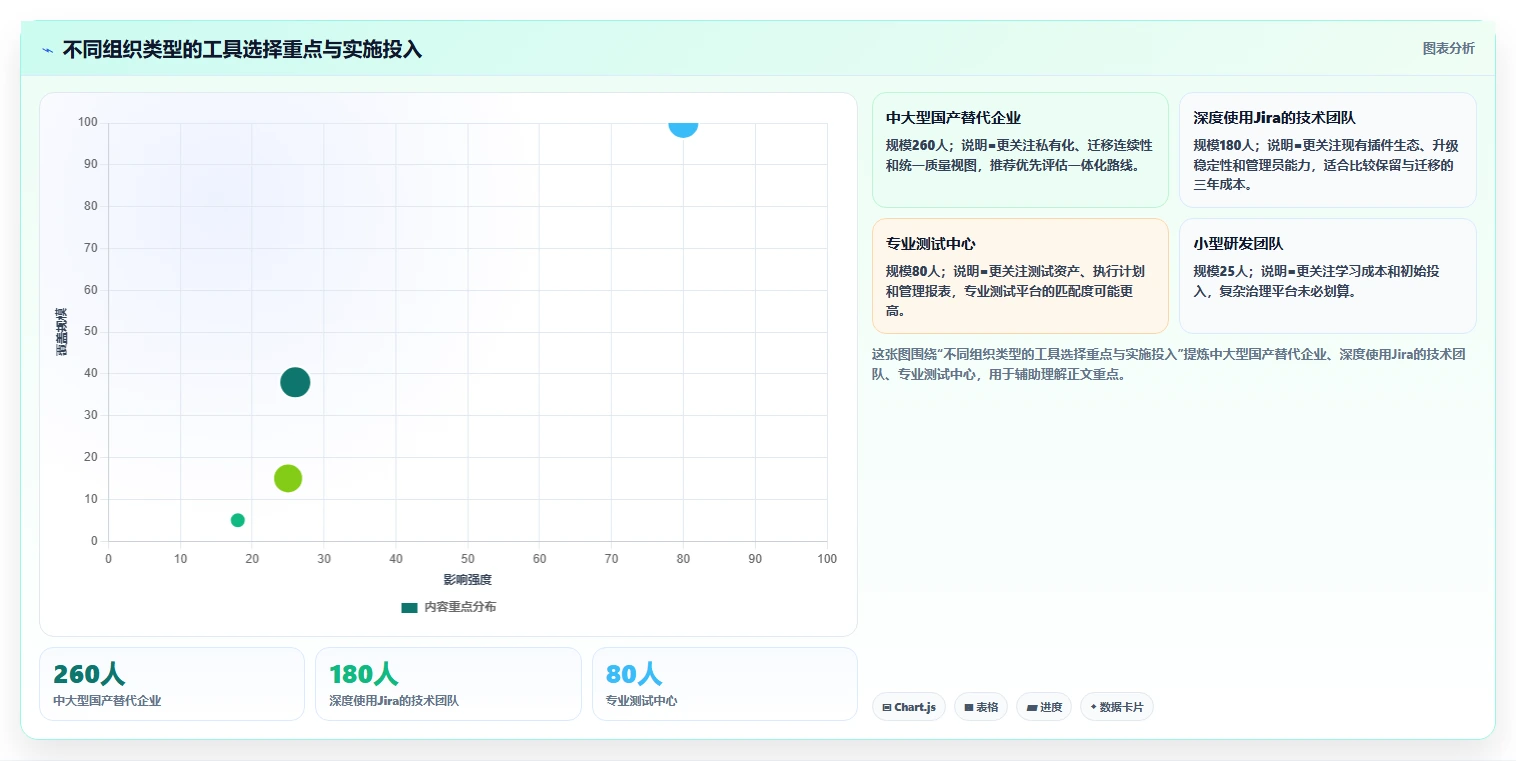Select the 表格 tag chip
The width and height of the screenshot is (1516, 761).
click(981, 707)
